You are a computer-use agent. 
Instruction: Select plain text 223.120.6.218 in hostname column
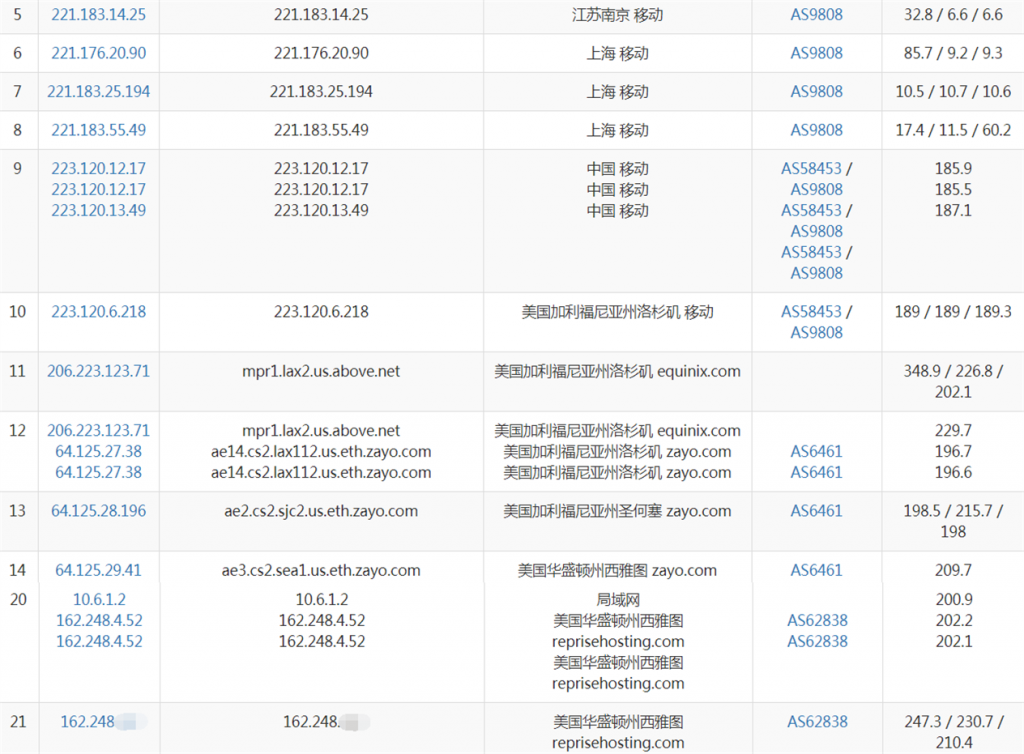coord(321,311)
